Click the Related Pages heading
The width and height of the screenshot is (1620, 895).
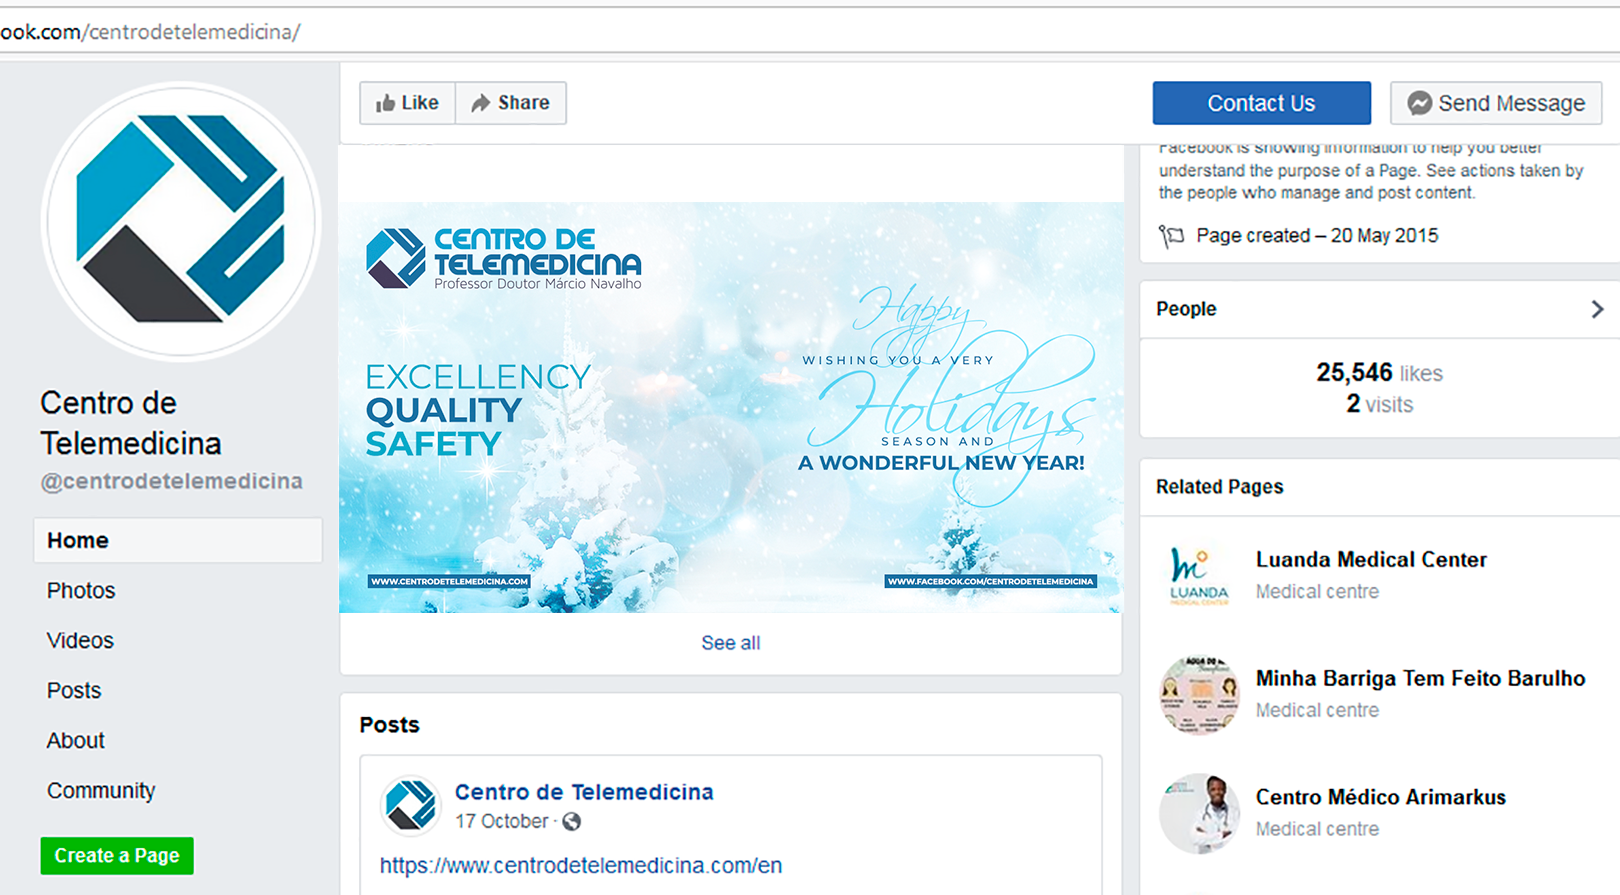(1220, 487)
